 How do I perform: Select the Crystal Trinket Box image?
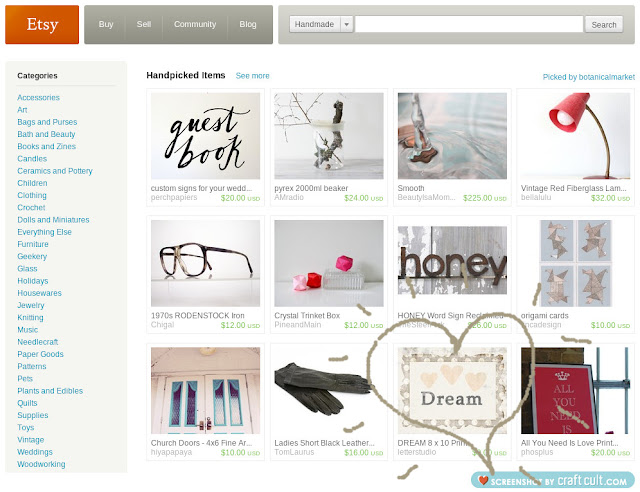(329, 263)
